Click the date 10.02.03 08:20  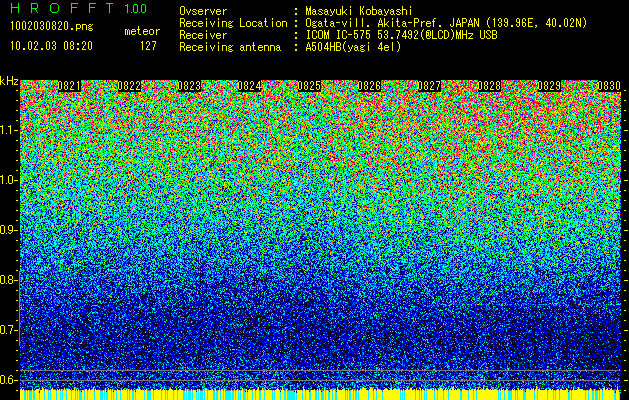51,46
